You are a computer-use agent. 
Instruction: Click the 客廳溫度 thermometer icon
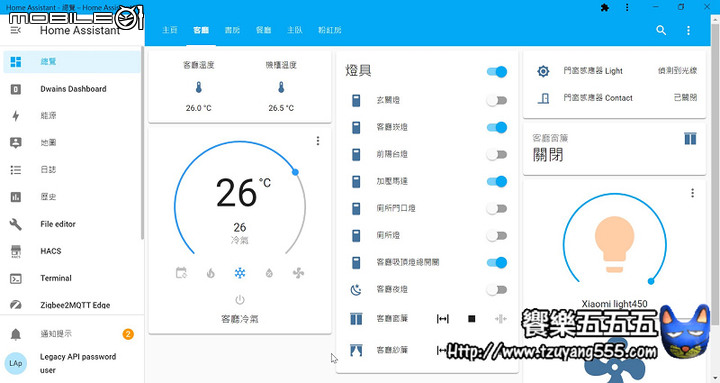coord(198,87)
